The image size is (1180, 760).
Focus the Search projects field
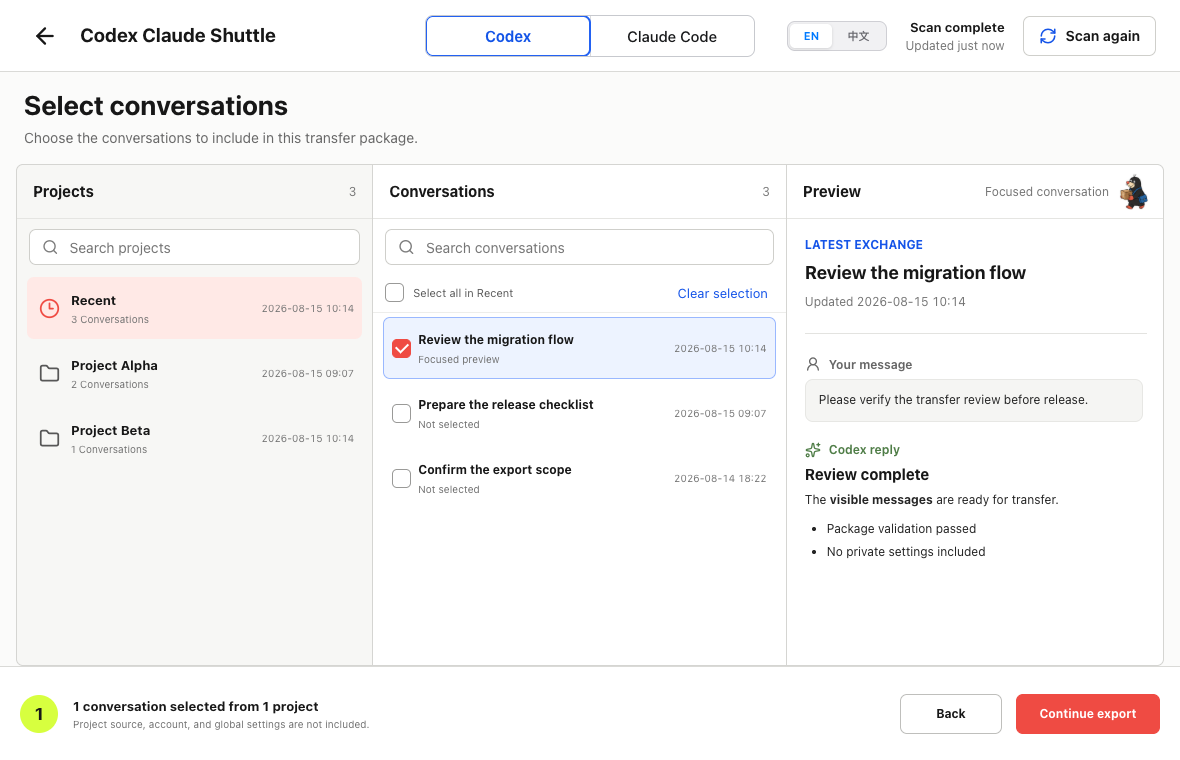(x=194, y=248)
